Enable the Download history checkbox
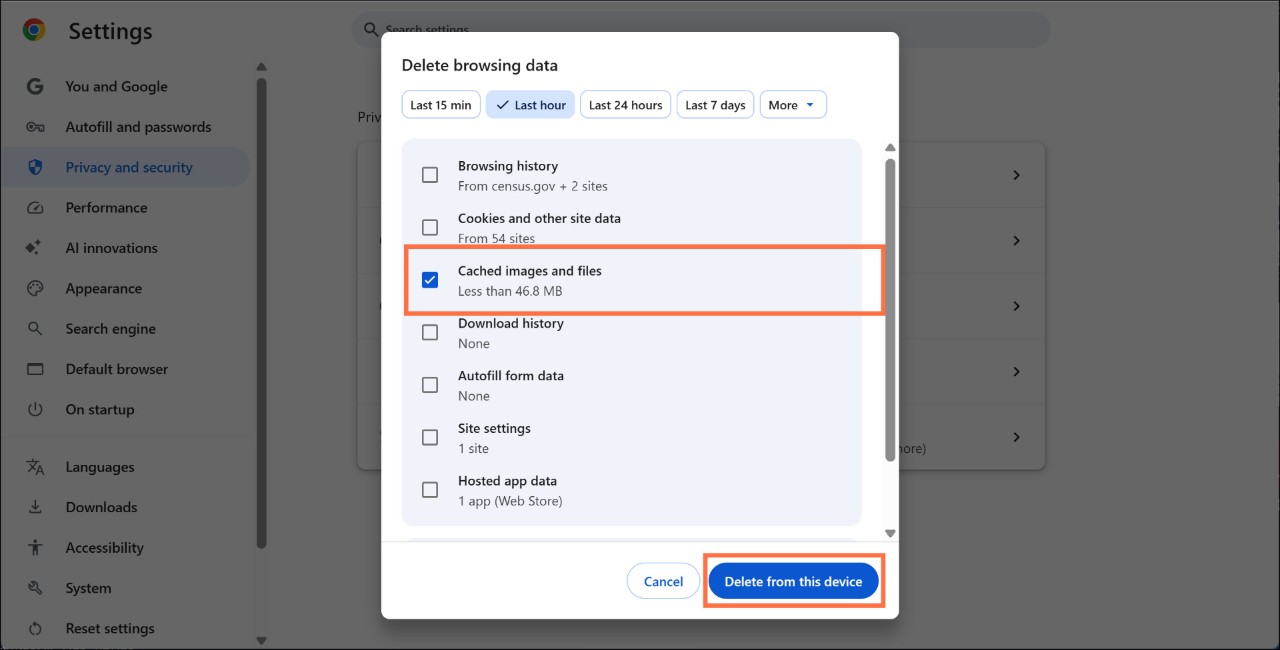The image size is (1280, 650). (x=430, y=332)
